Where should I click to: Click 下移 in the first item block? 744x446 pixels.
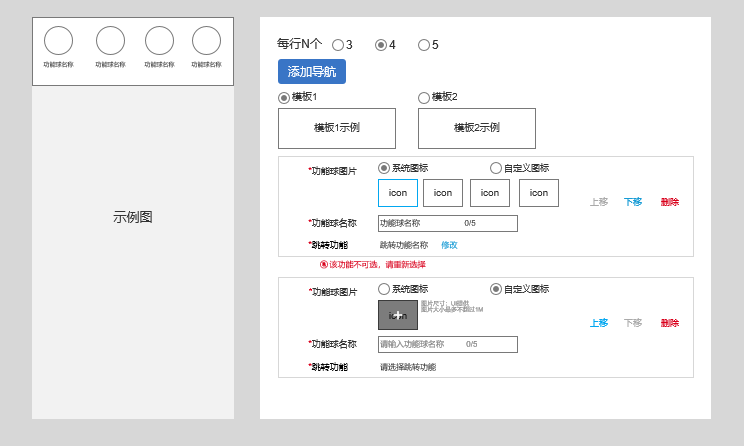632,202
